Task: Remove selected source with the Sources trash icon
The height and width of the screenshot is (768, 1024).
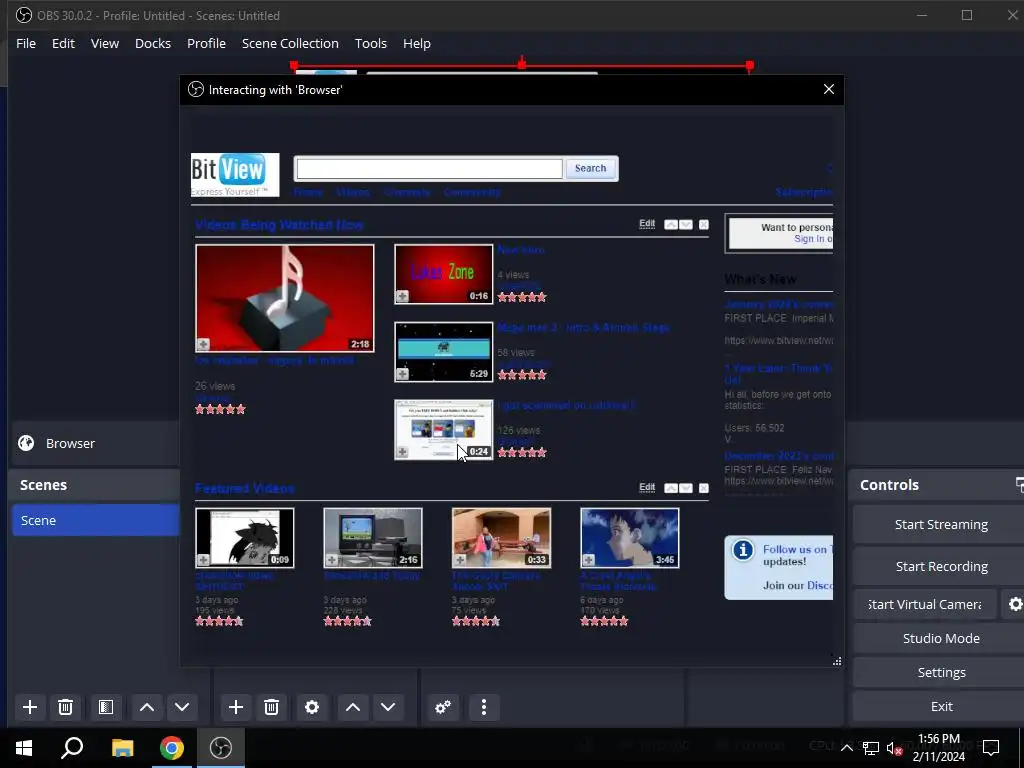Action: pyautogui.click(x=272, y=707)
